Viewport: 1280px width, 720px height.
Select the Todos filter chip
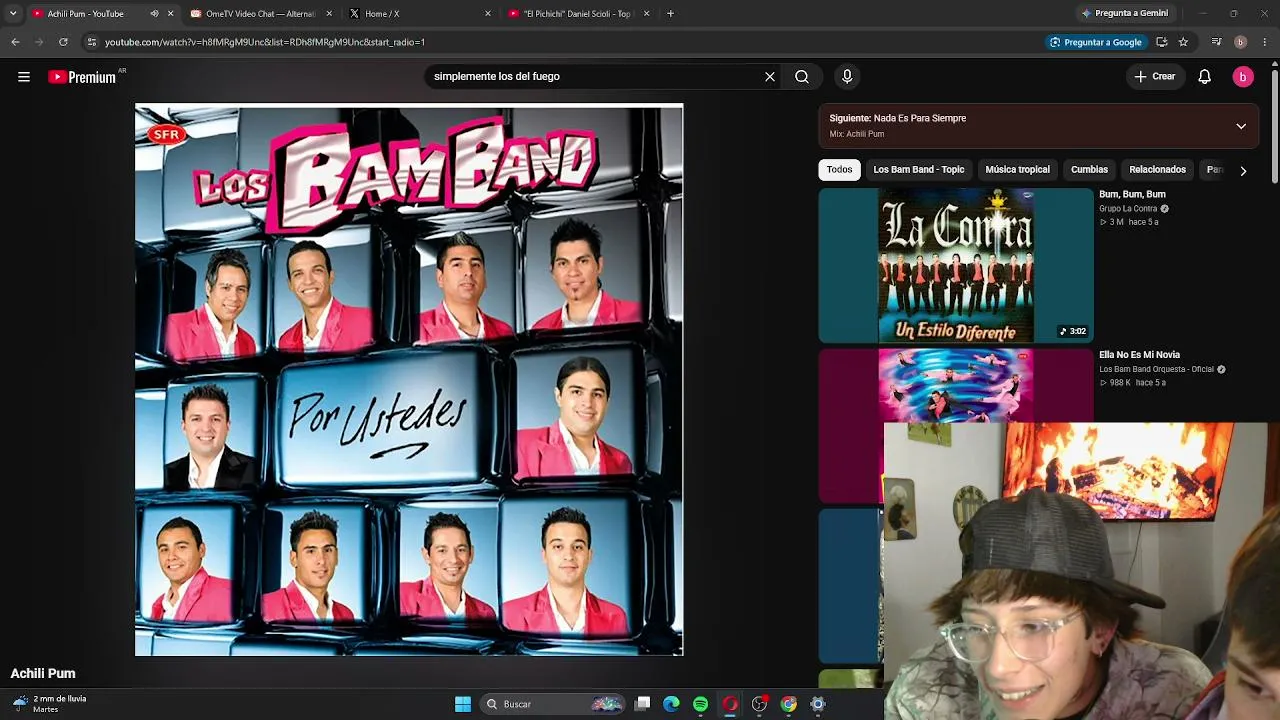[840, 170]
